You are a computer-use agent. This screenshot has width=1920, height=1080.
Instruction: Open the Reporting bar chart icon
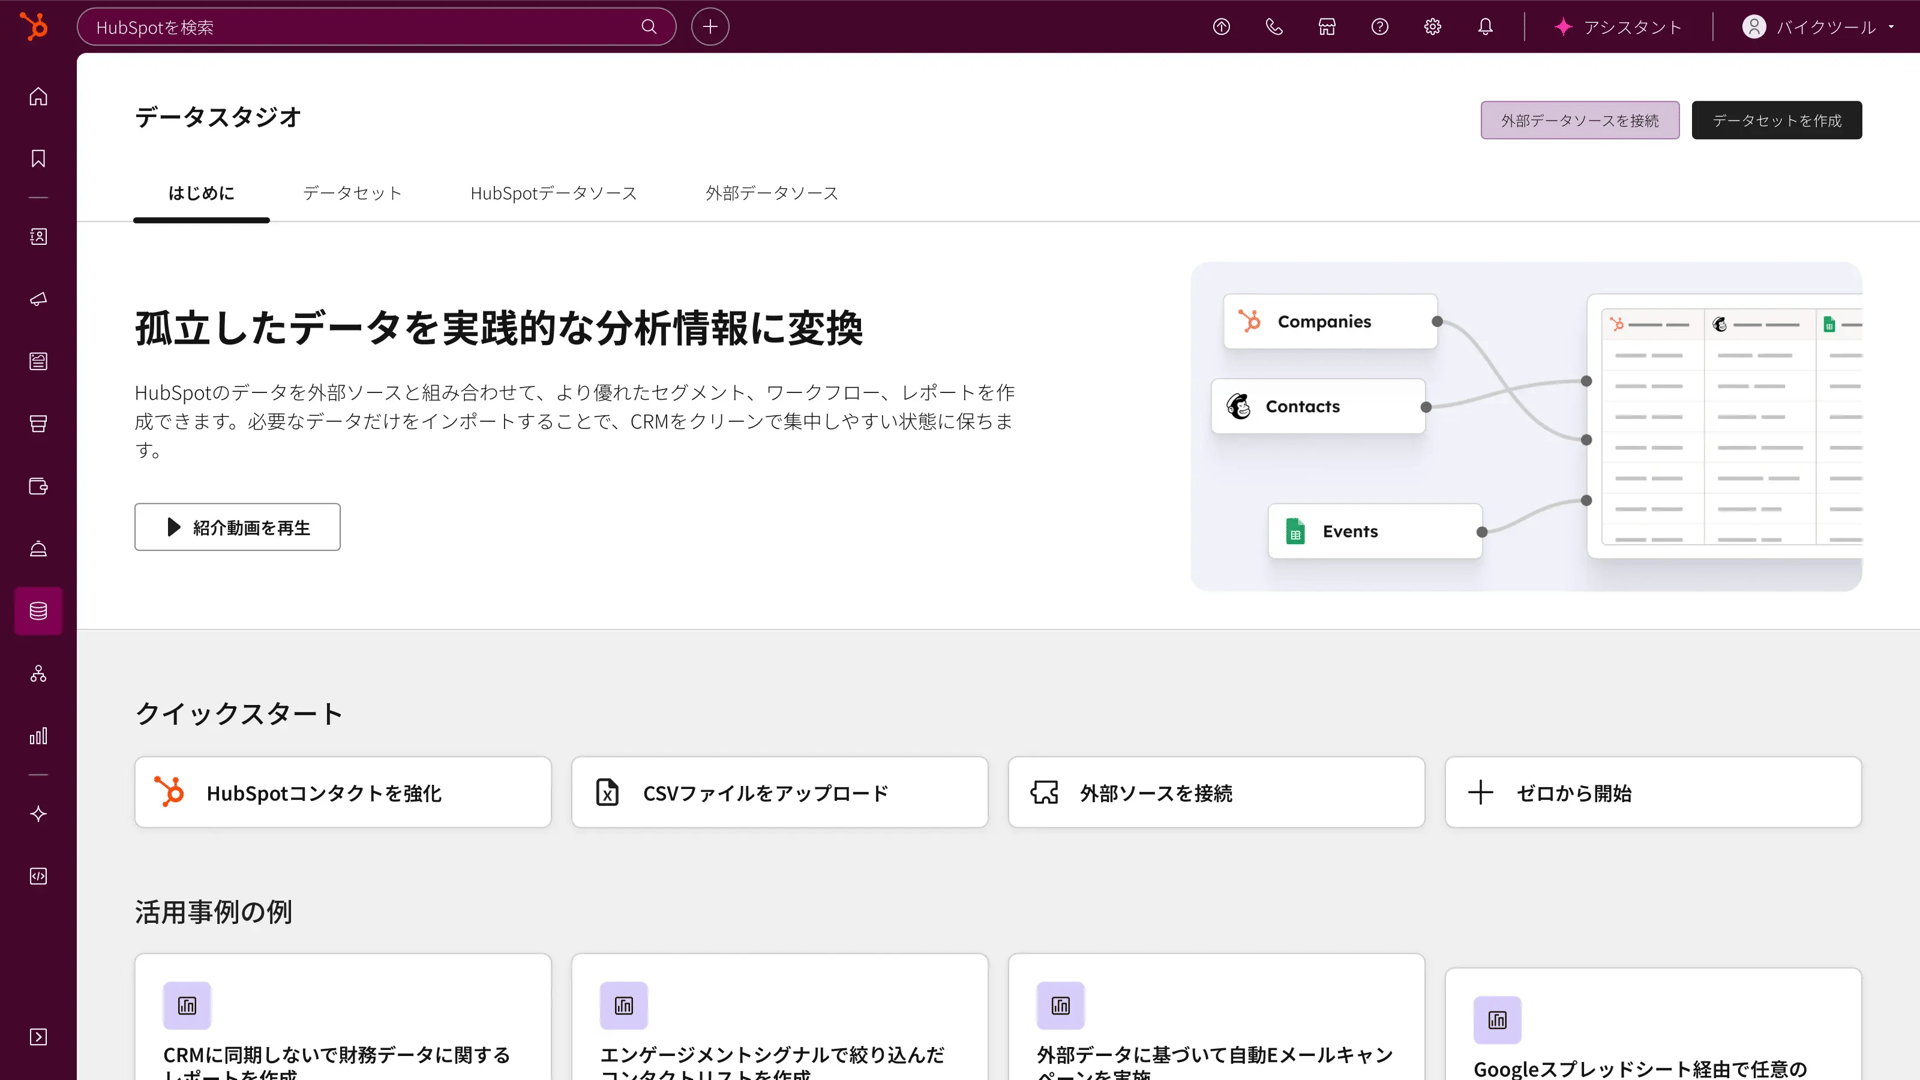tap(38, 737)
